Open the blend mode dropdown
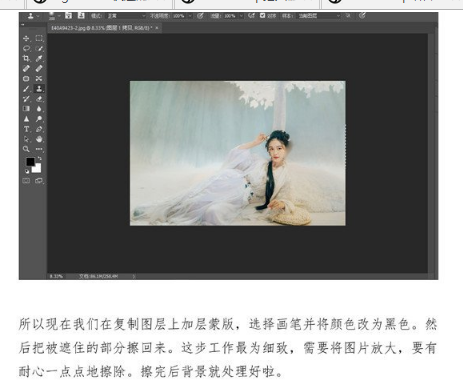This screenshot has height=380, width=463. coord(126,16)
